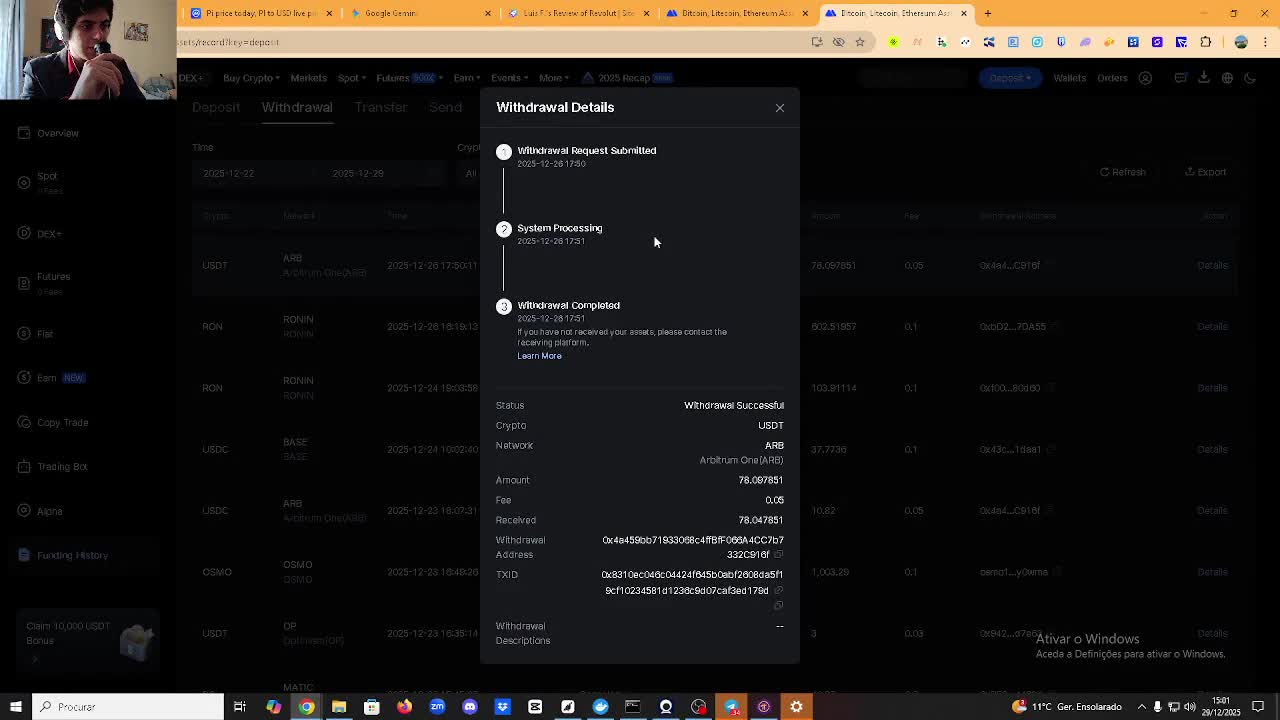Open the user profile icon
The image size is (1280, 720).
[x=1146, y=78]
